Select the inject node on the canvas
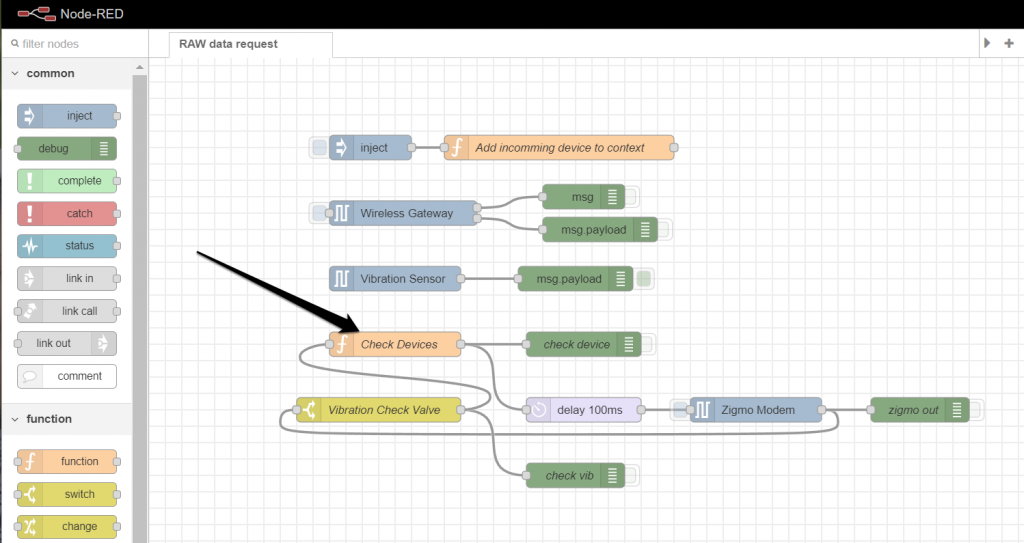1024x543 pixels. point(370,148)
